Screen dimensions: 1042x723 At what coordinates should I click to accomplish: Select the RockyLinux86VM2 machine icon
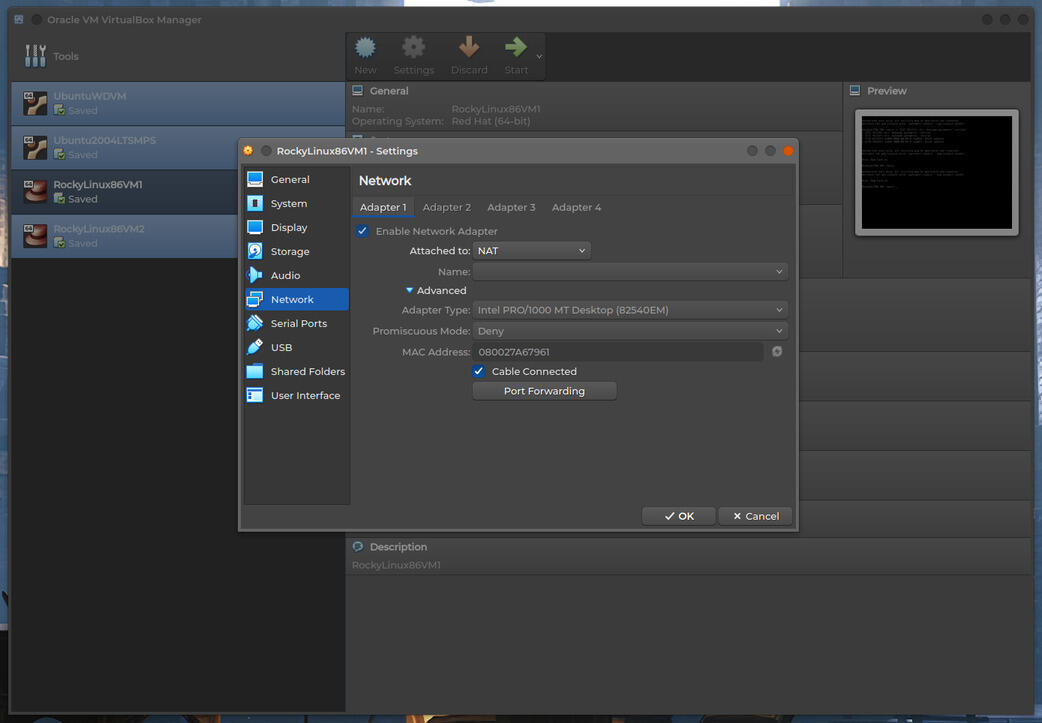click(35, 236)
